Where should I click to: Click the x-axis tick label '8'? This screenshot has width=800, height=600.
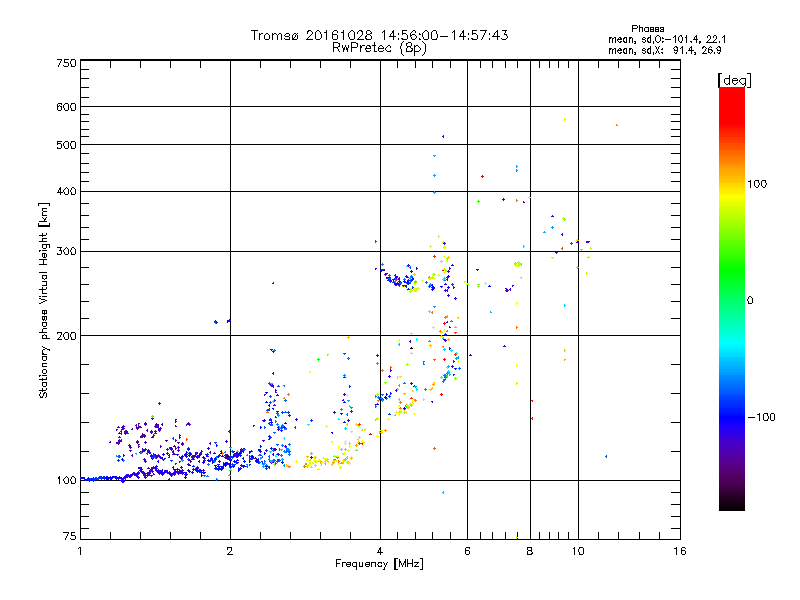(x=530, y=551)
